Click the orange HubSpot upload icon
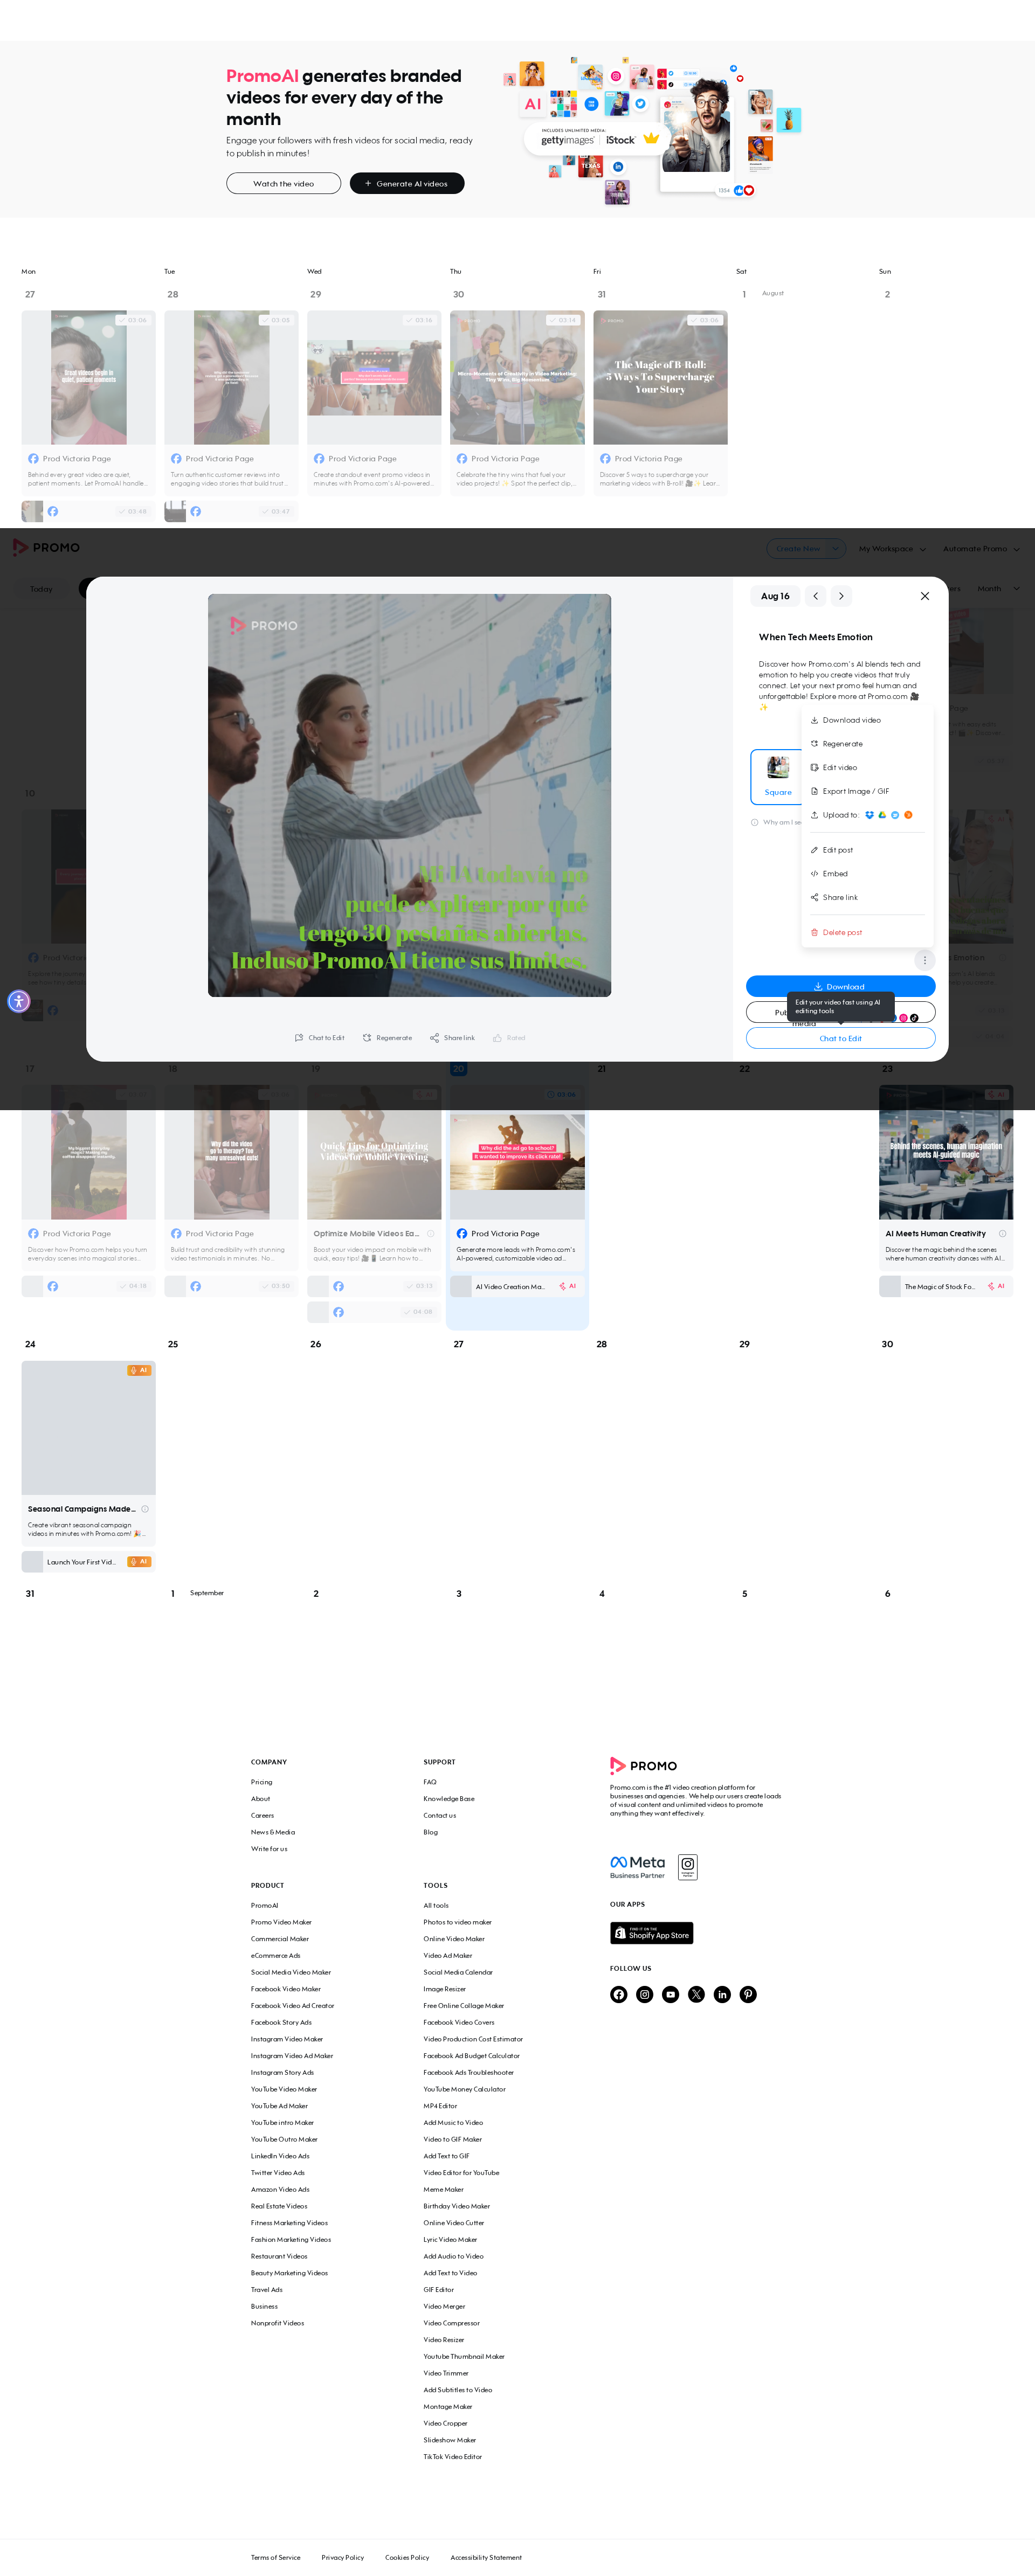Image resolution: width=1035 pixels, height=2576 pixels. [x=908, y=815]
